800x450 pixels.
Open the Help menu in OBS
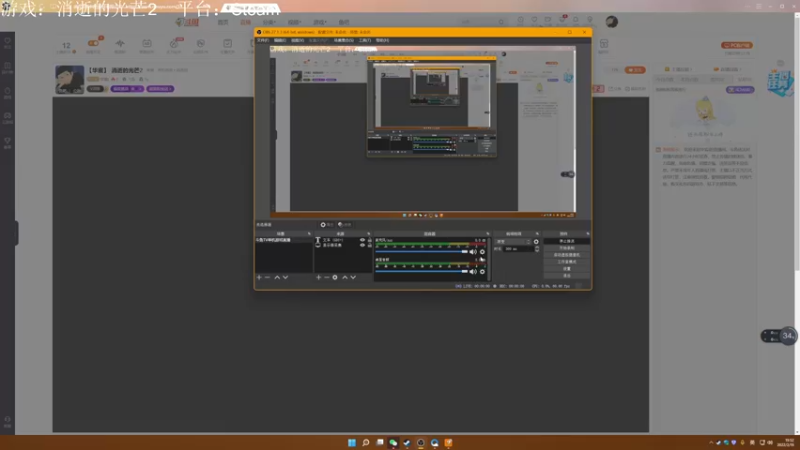382,40
